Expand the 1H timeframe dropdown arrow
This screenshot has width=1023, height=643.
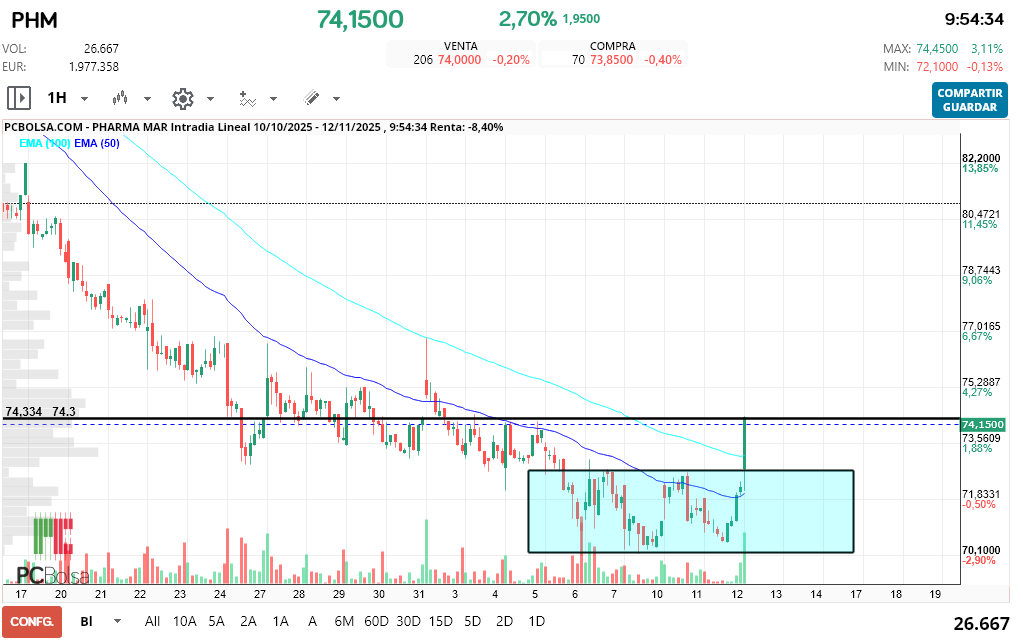84,99
